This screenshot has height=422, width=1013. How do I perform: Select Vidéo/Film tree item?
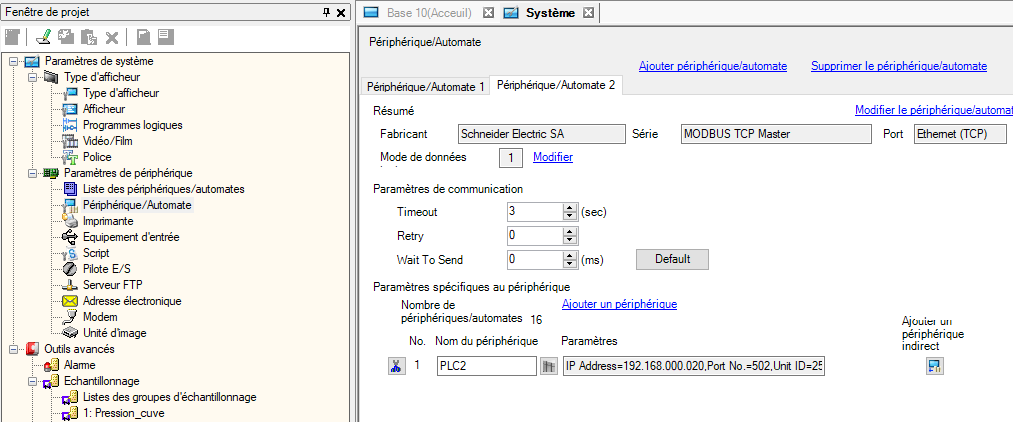click(x=108, y=141)
